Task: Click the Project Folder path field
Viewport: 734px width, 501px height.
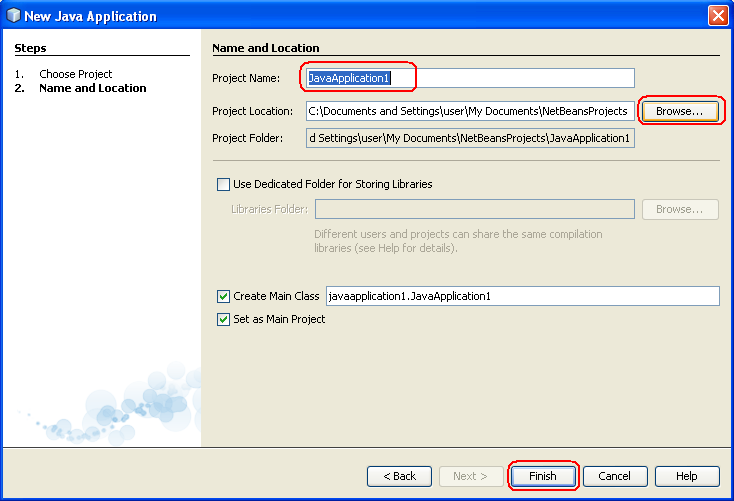Action: (470, 138)
